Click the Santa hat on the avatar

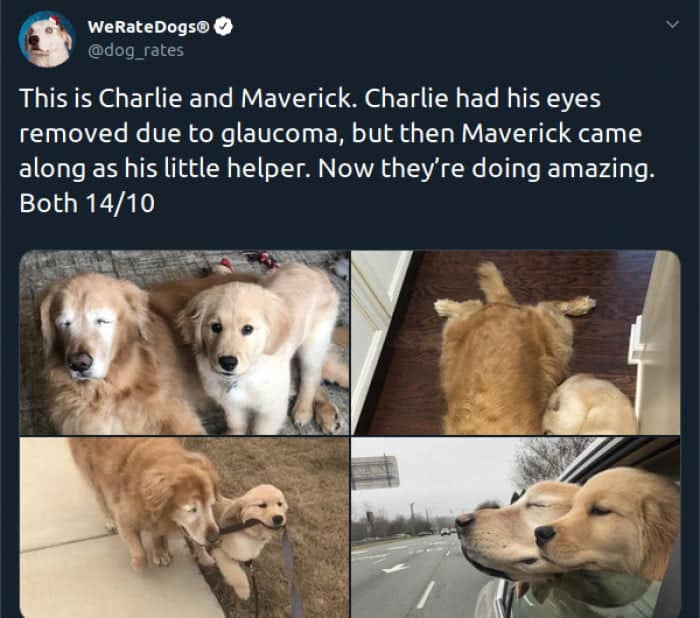point(55,20)
